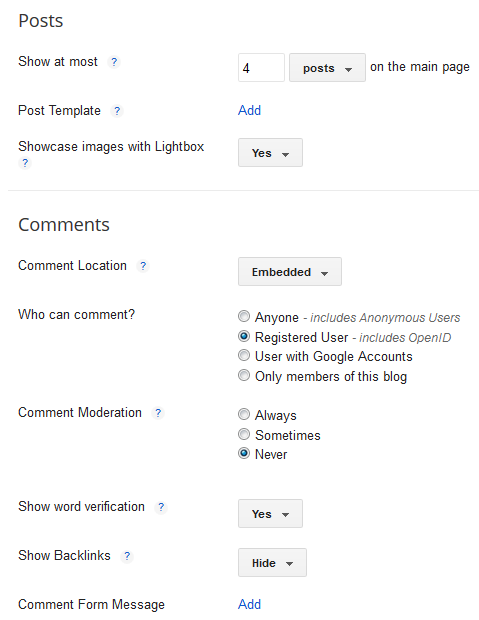Open the Embedded comment location dropdown
The height and width of the screenshot is (620, 479).
(290, 272)
